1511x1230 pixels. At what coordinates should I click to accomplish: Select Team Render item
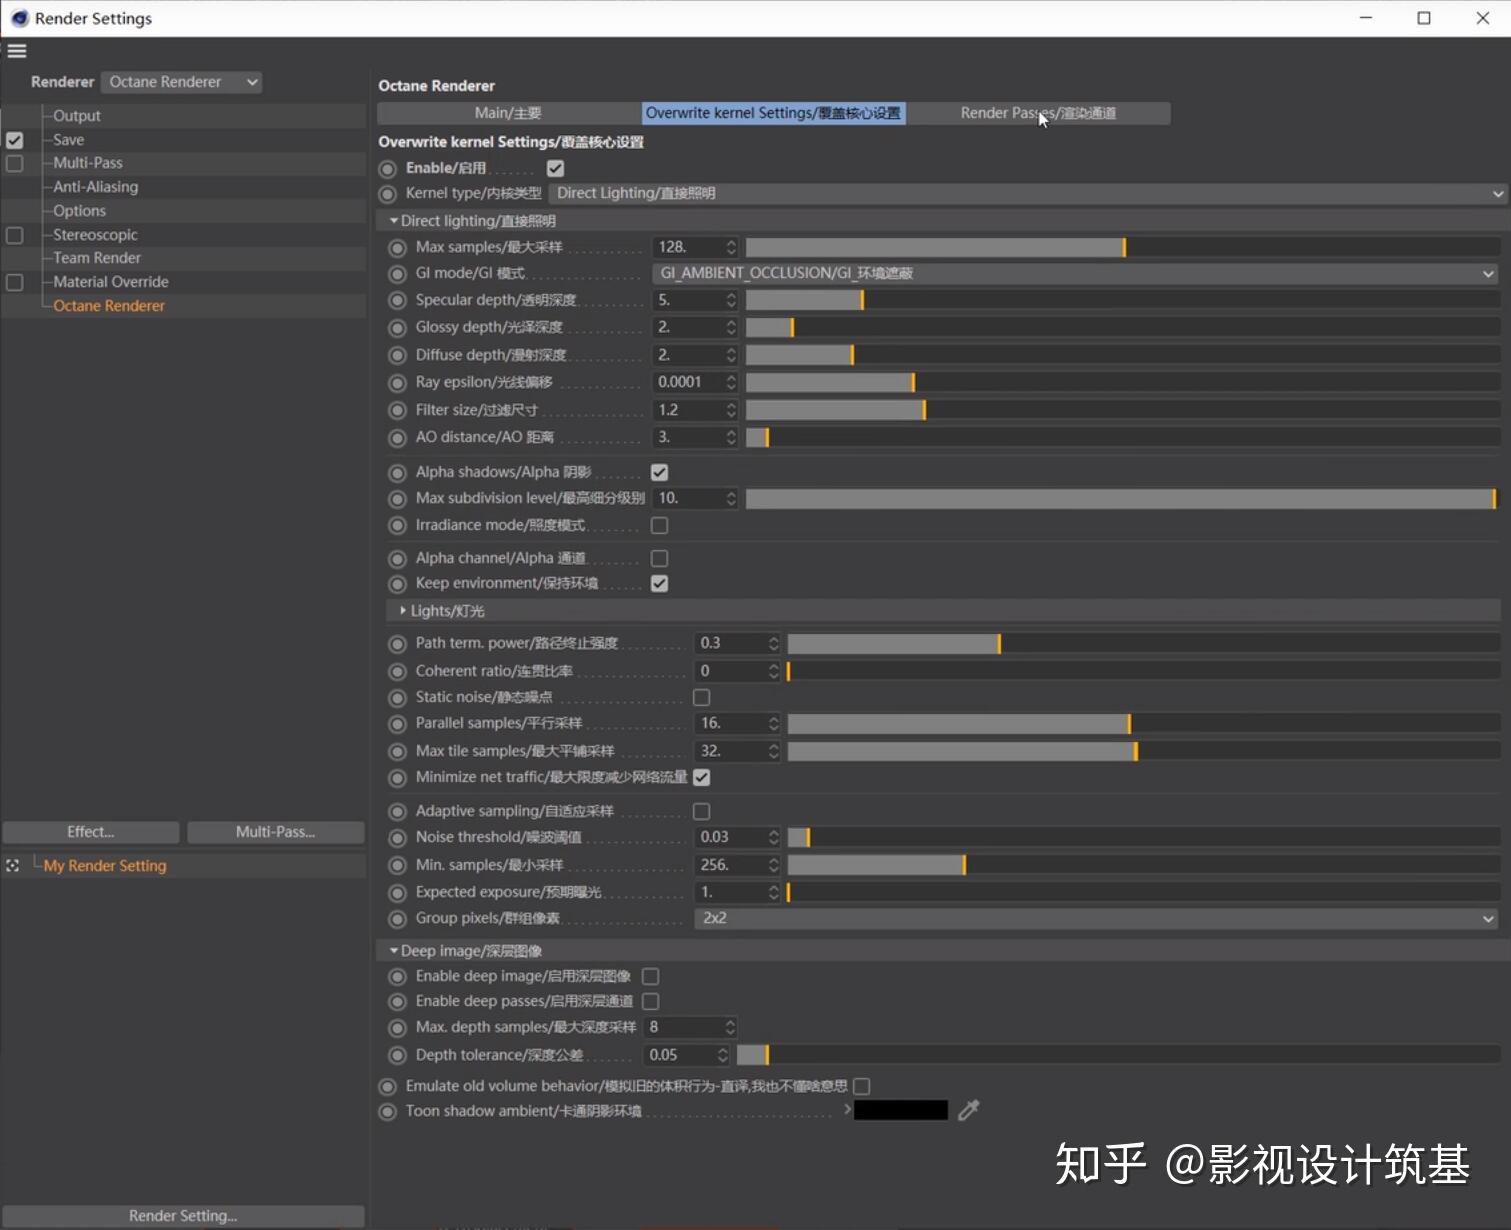tap(97, 258)
